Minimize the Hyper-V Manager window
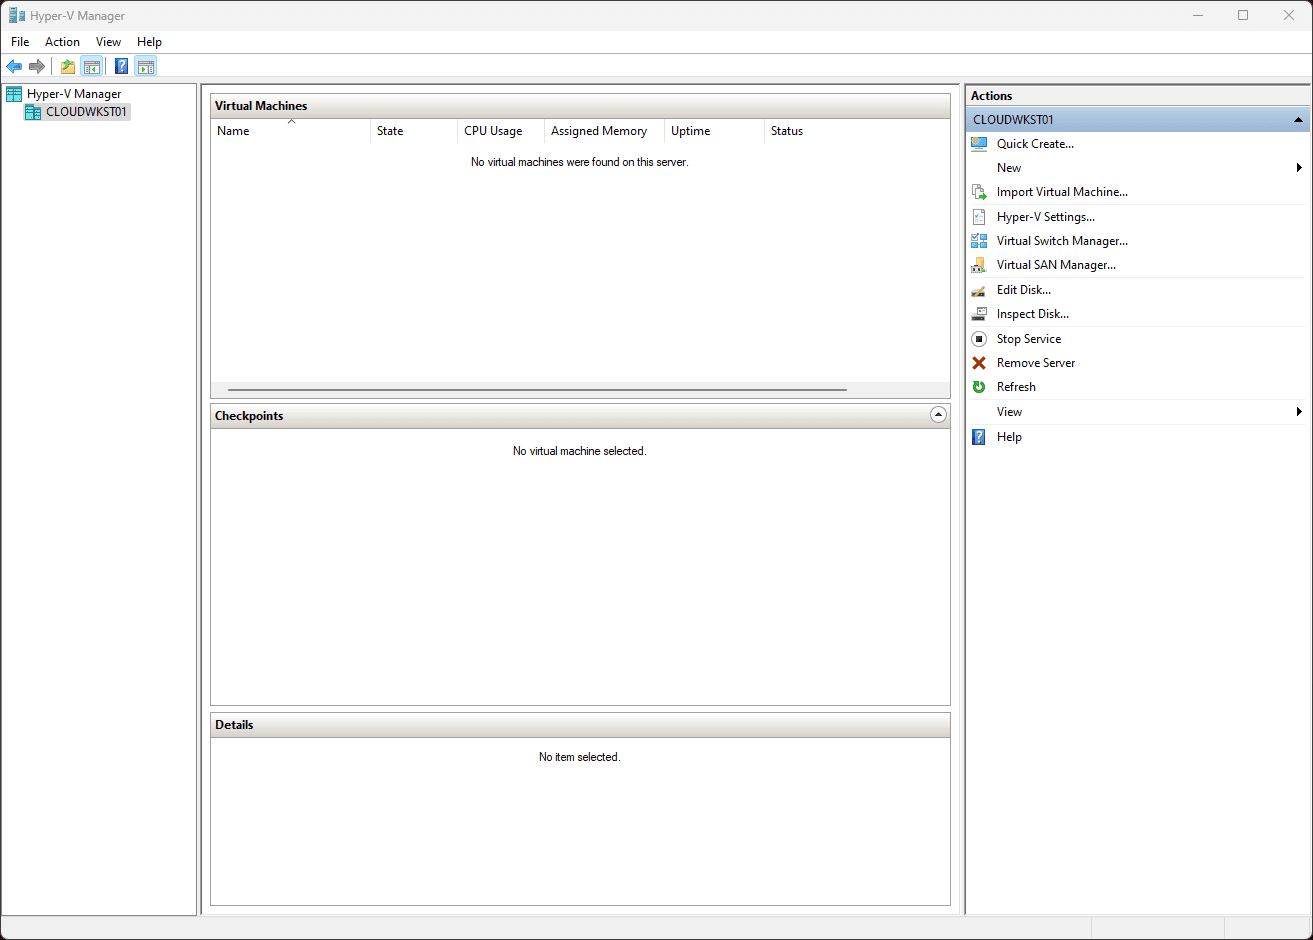Viewport: 1313px width, 940px height. 1197,15
